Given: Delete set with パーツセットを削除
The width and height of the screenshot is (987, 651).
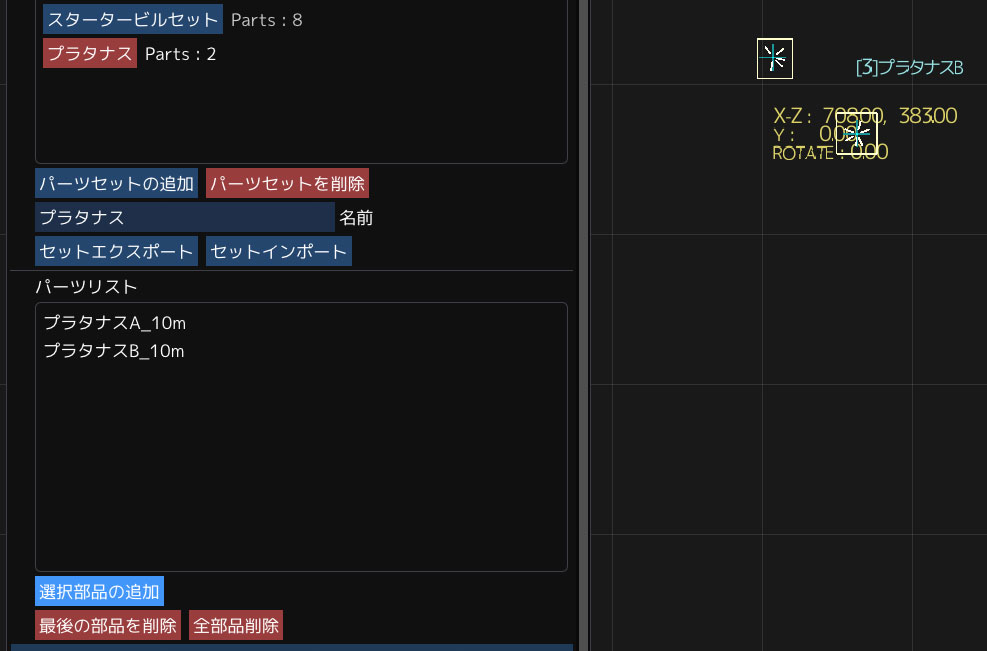Looking at the screenshot, I should [287, 183].
